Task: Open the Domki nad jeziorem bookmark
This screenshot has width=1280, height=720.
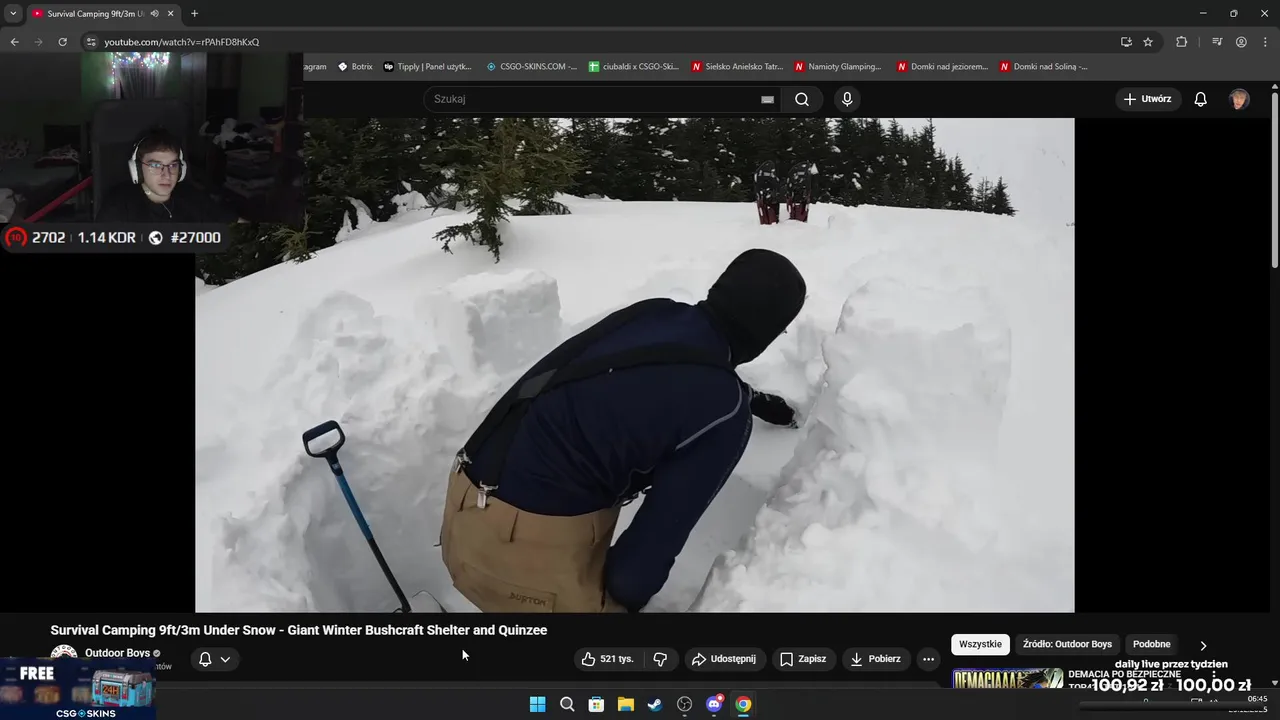Action: pos(942,67)
